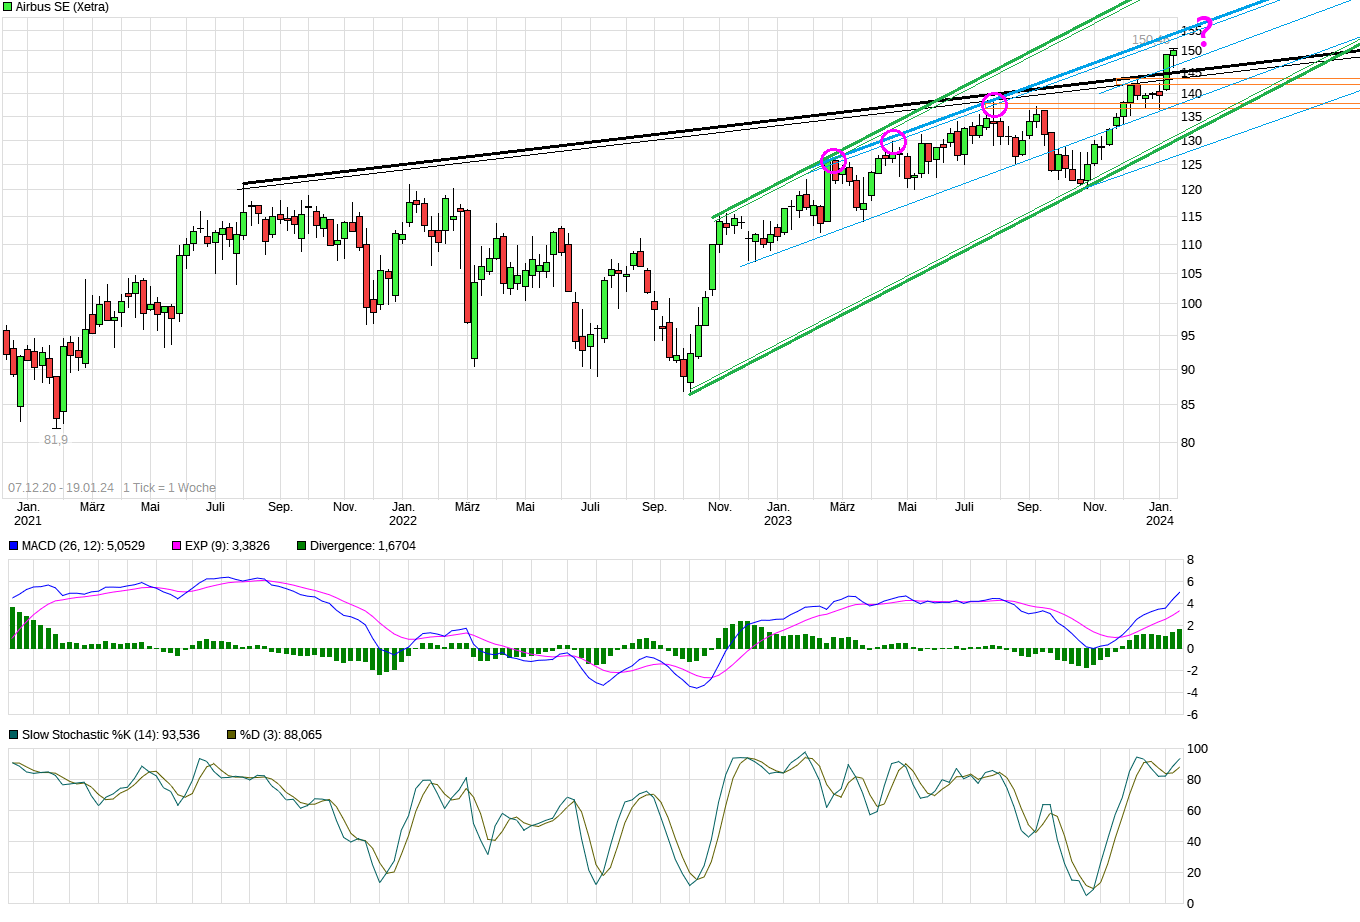The image size is (1360, 922).
Task: Click the green square beside Airbus SE title
Action: pos(8,7)
